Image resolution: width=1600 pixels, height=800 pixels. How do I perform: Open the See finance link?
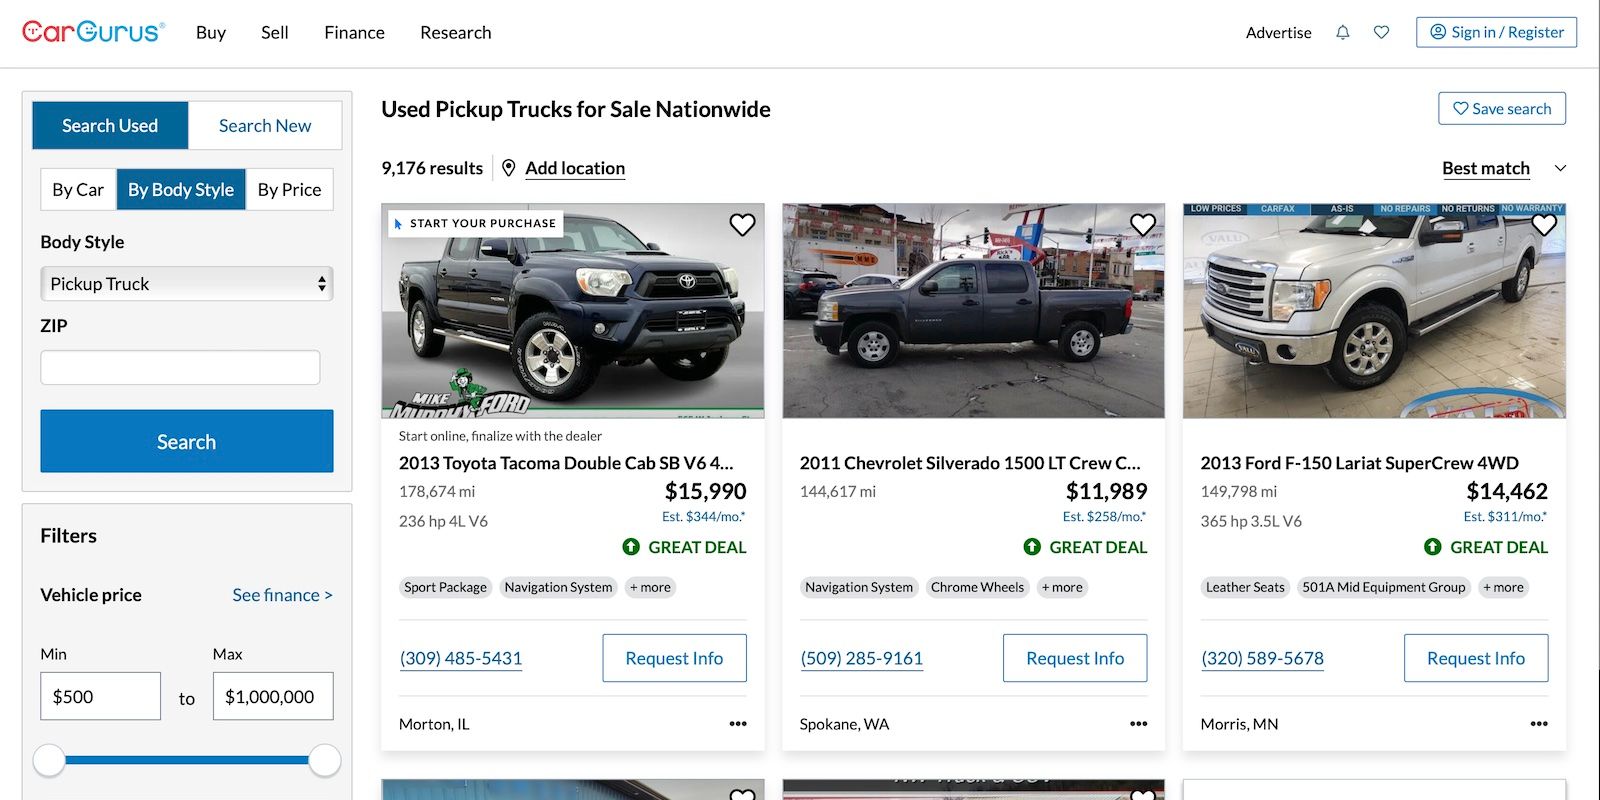pos(283,594)
